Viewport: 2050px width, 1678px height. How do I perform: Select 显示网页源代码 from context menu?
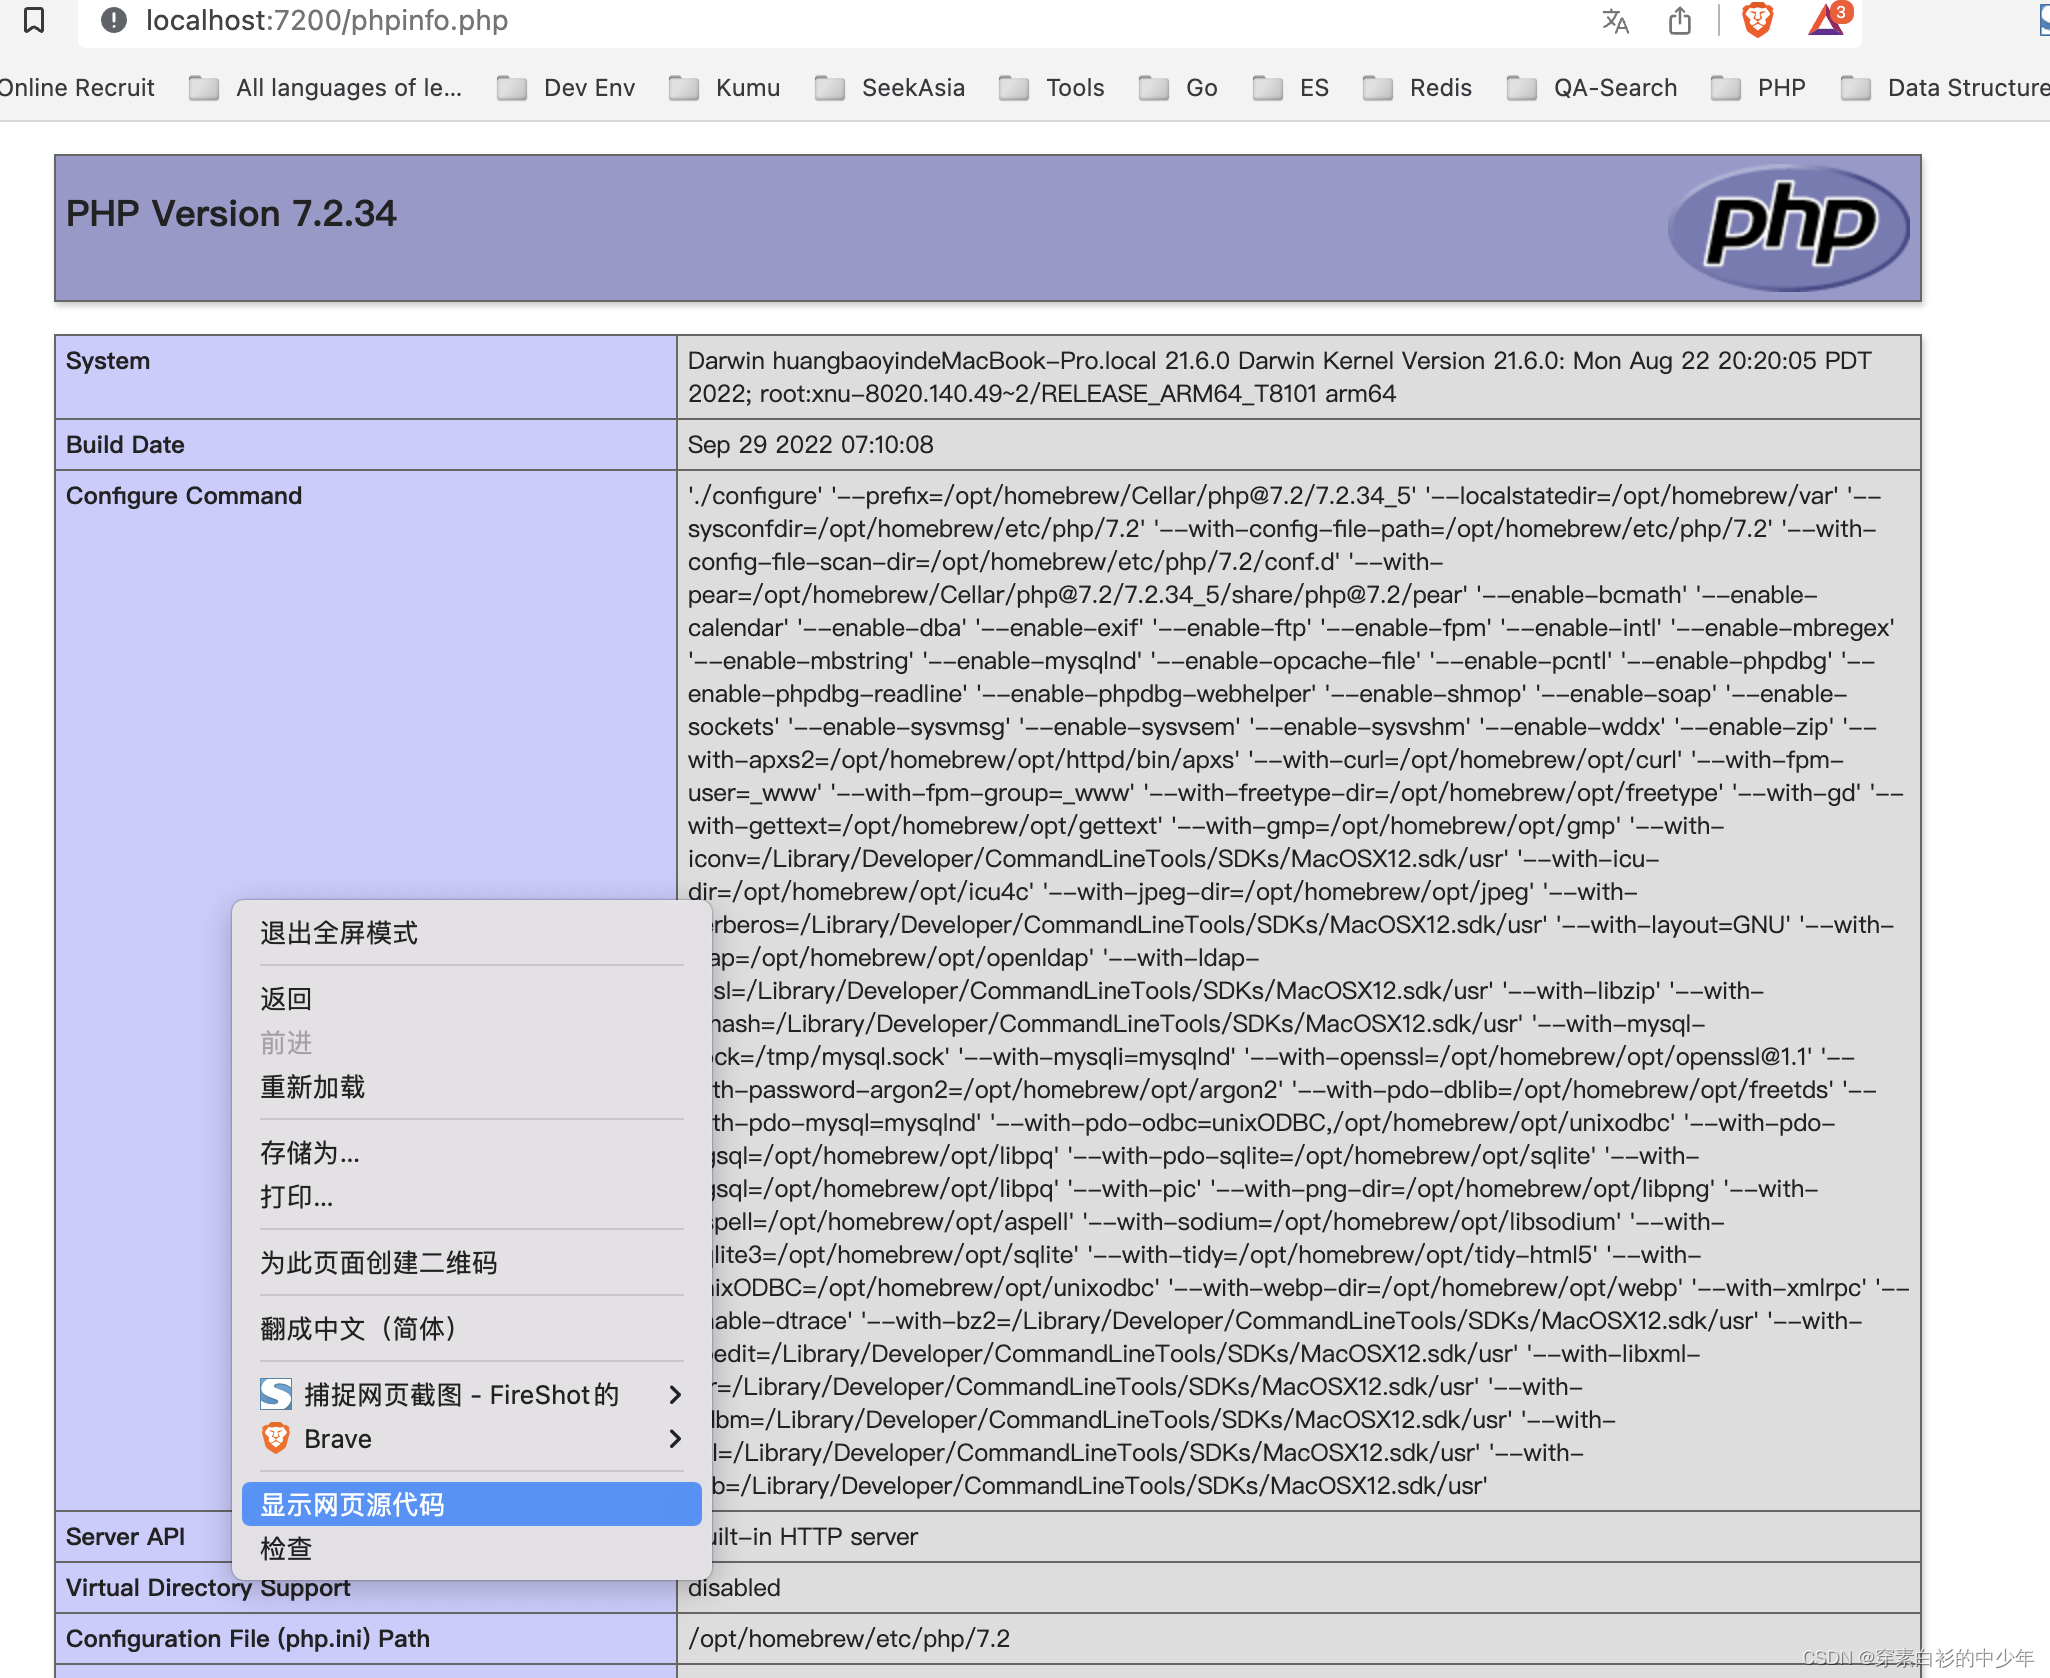[x=470, y=1504]
